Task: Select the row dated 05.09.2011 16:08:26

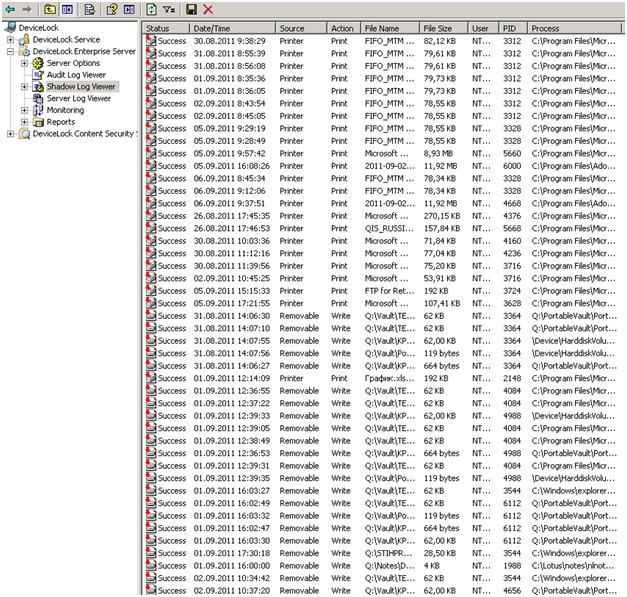Action: 382,166
